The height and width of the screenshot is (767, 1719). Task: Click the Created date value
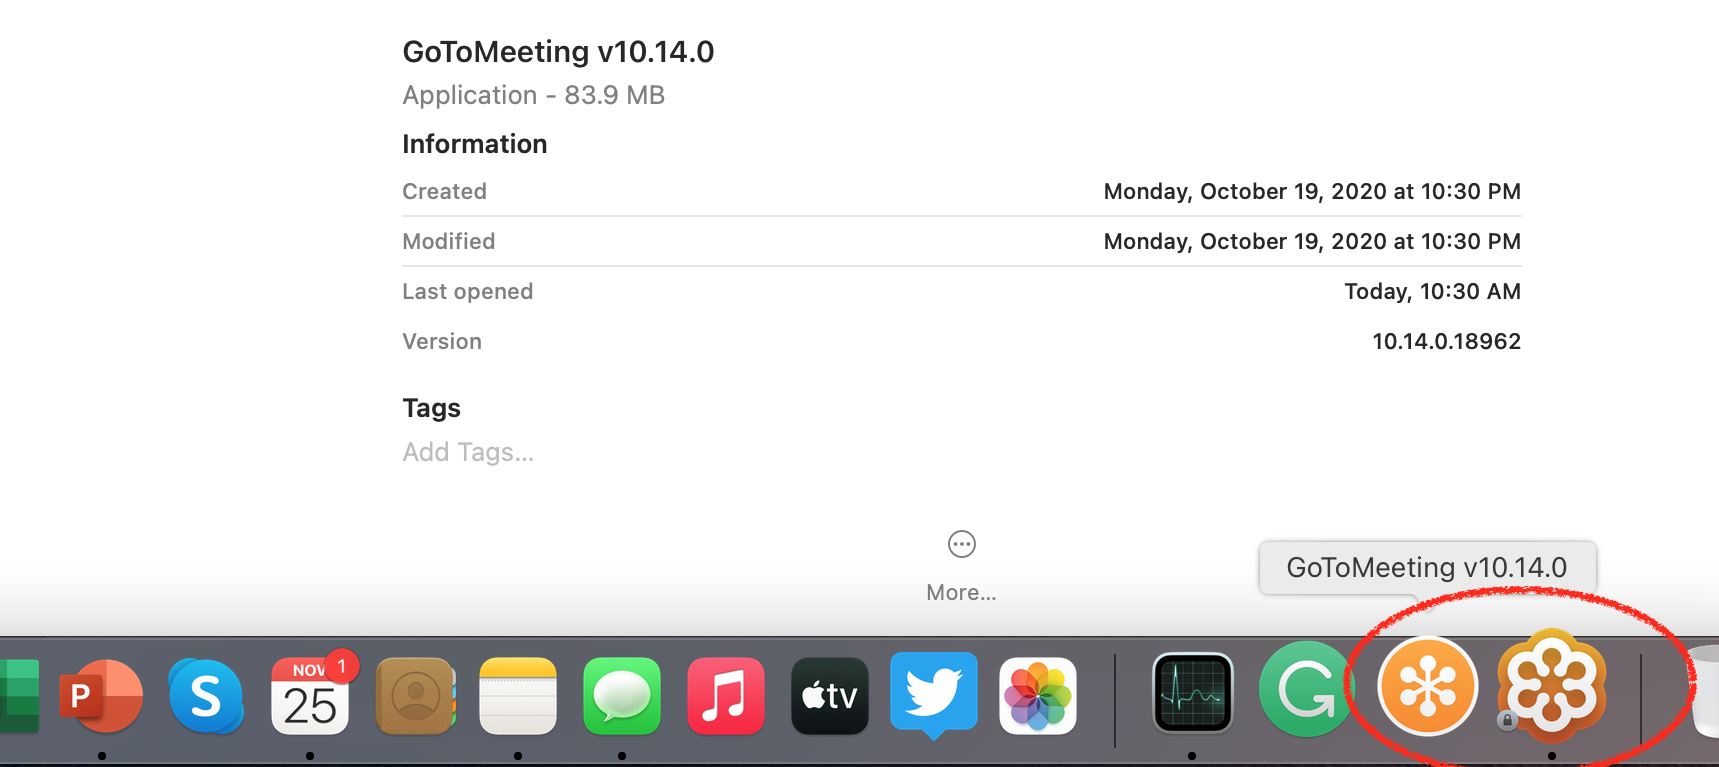[x=1312, y=191]
